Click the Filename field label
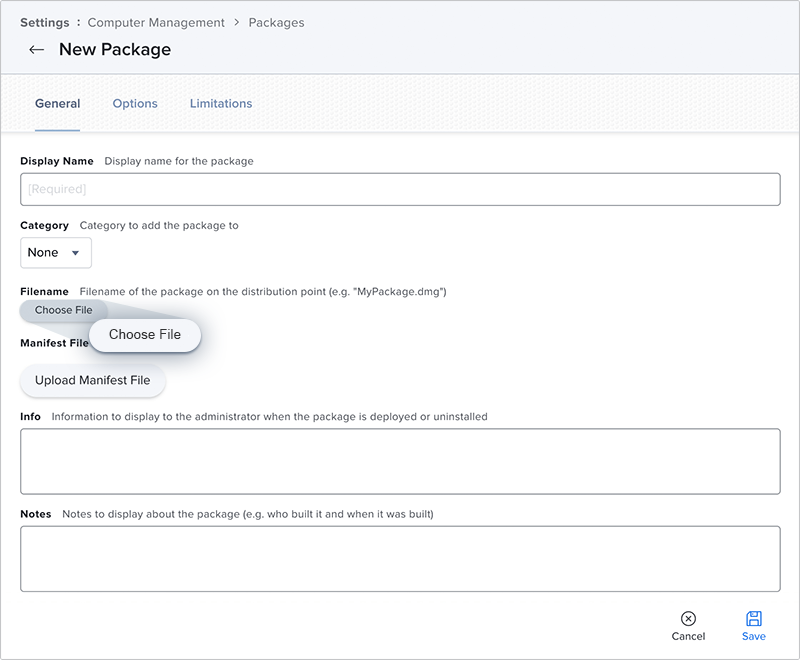Screen dimensions: 800x660 click(44, 292)
